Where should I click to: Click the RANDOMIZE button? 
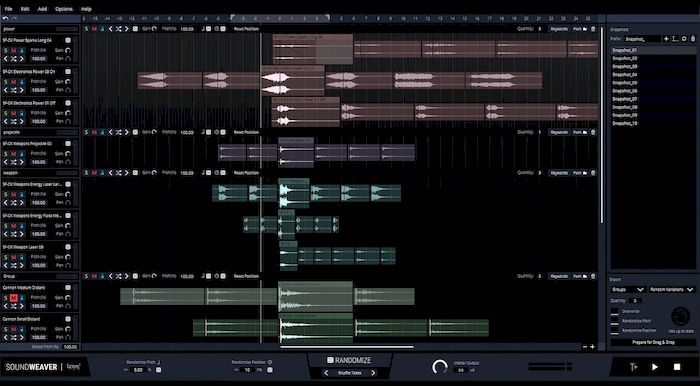(x=349, y=360)
